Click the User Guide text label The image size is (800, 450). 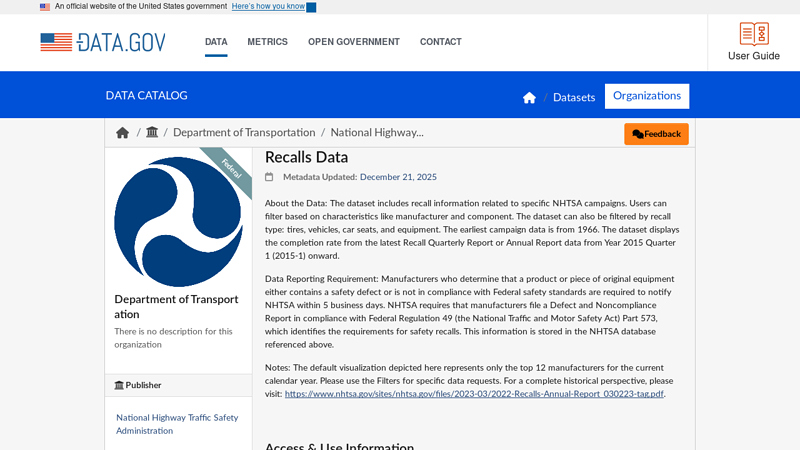pyautogui.click(x=754, y=56)
